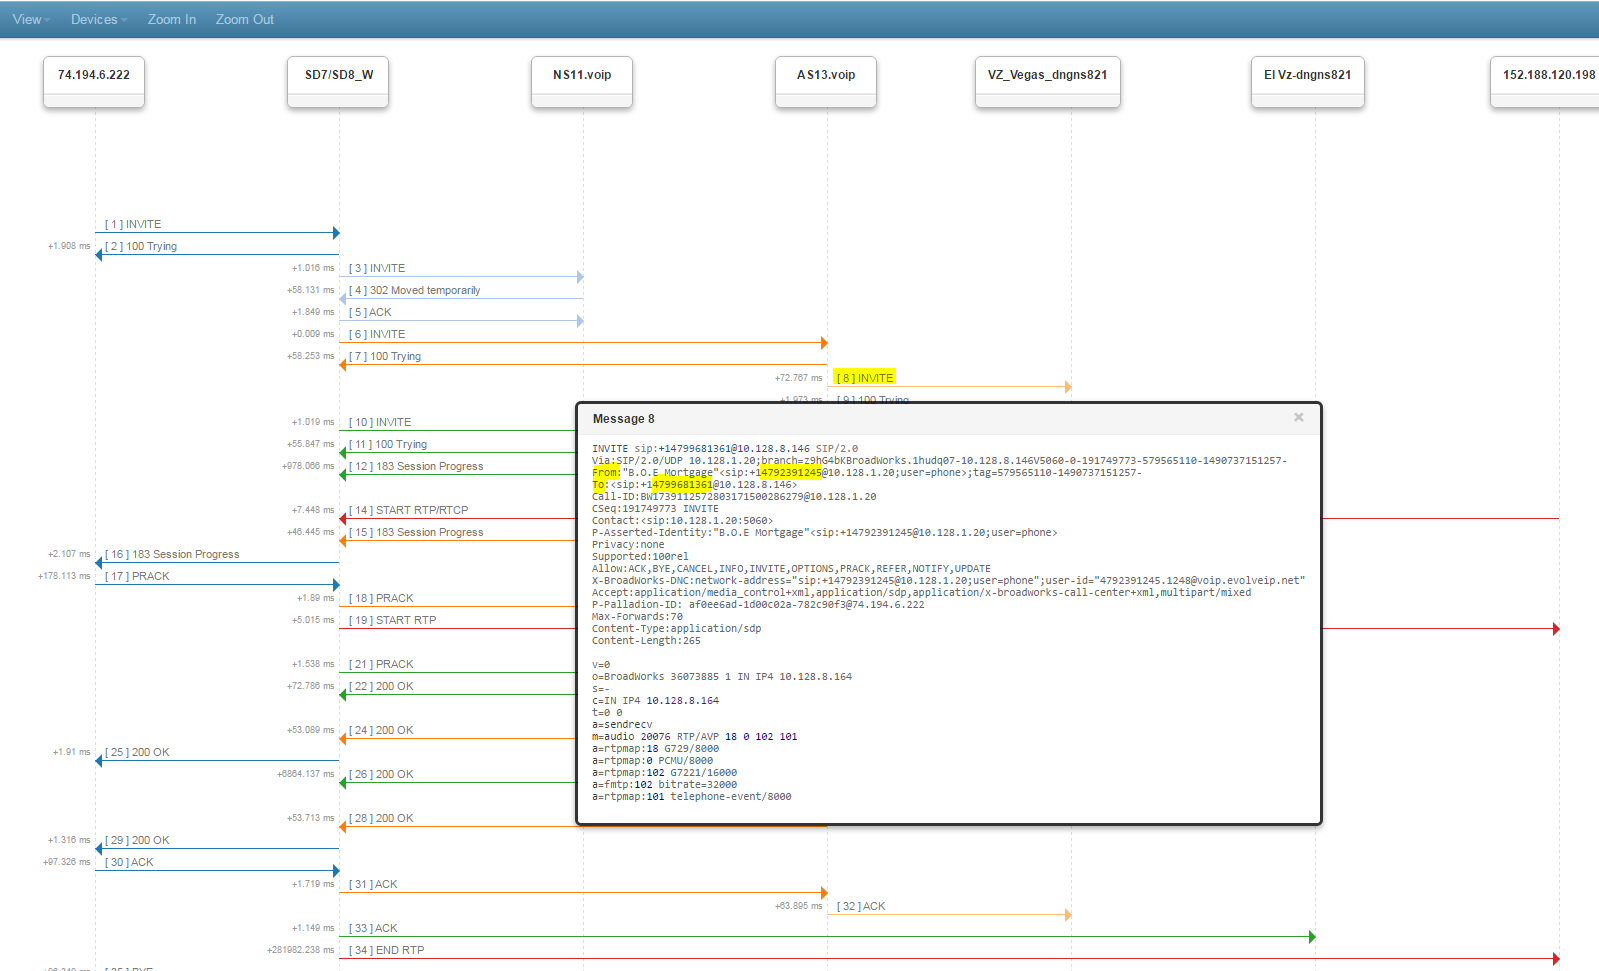Expand the Devices dropdown menu
This screenshot has width=1599, height=971.
point(98,19)
